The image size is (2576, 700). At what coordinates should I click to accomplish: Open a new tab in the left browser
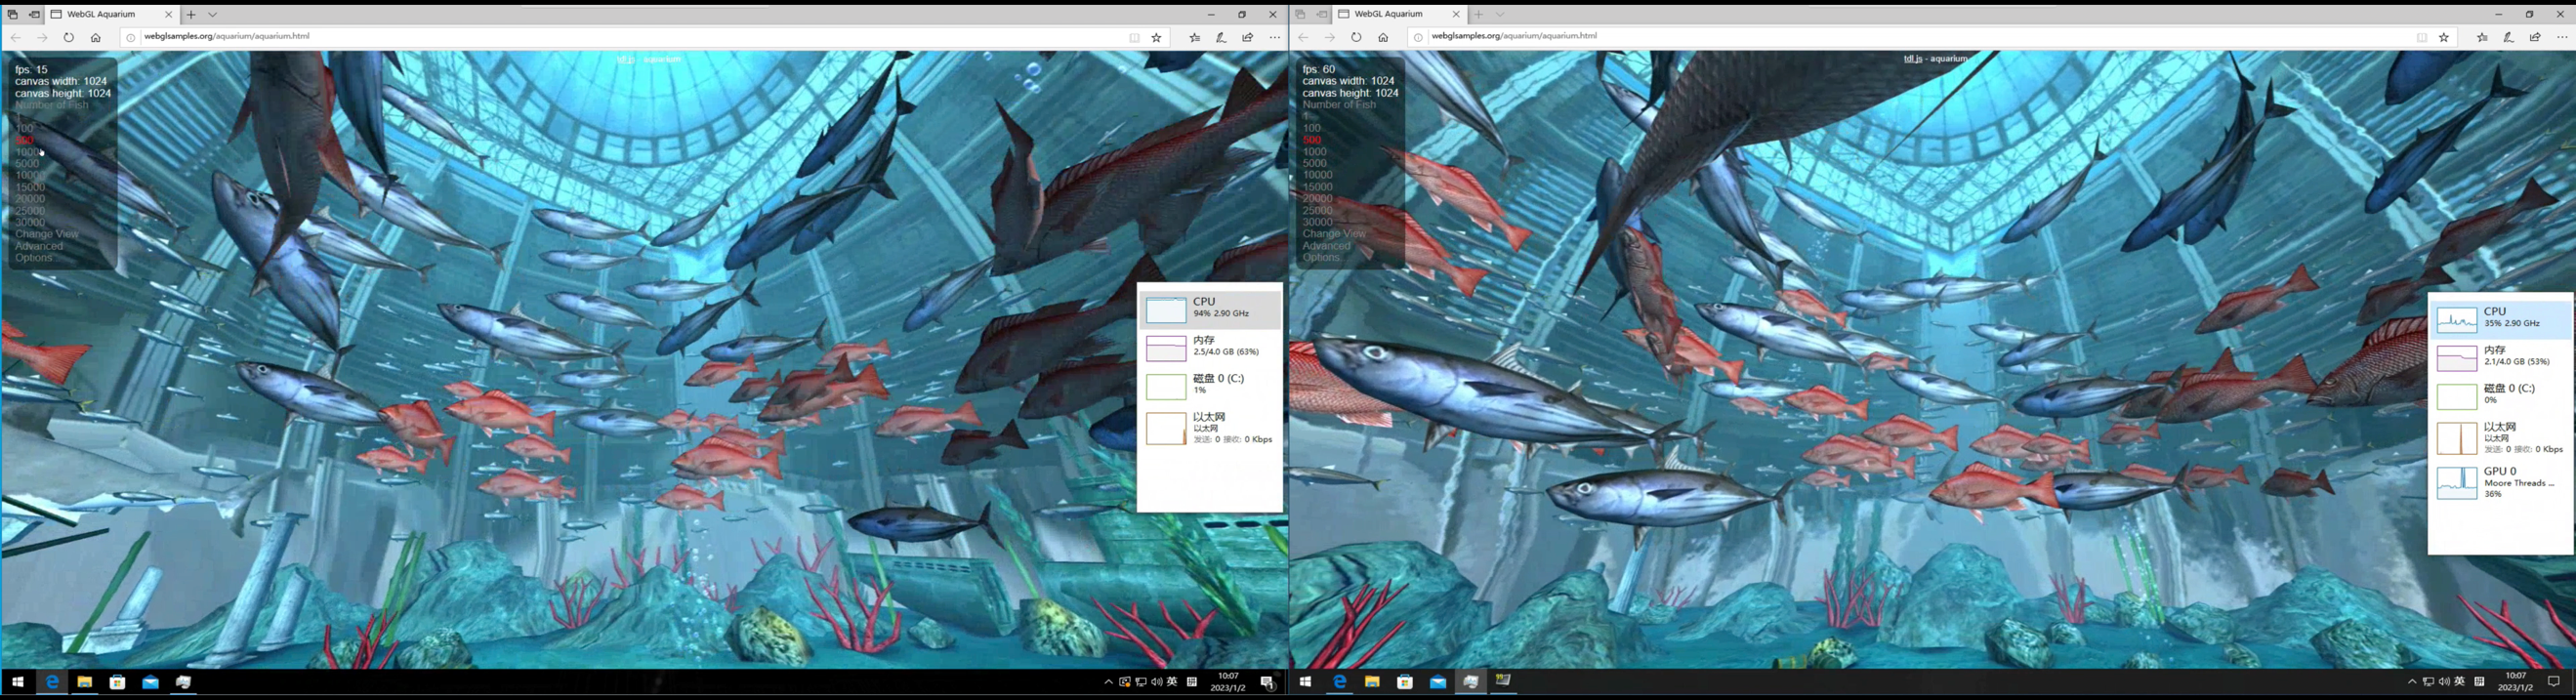191,15
